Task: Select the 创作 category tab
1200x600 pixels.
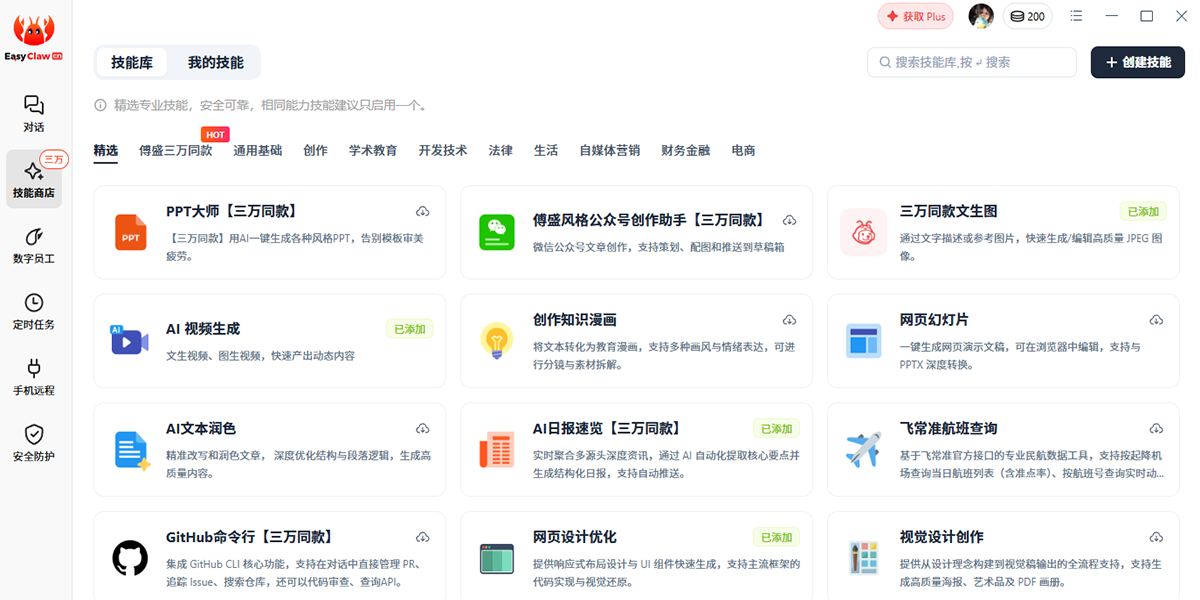Action: tap(315, 151)
